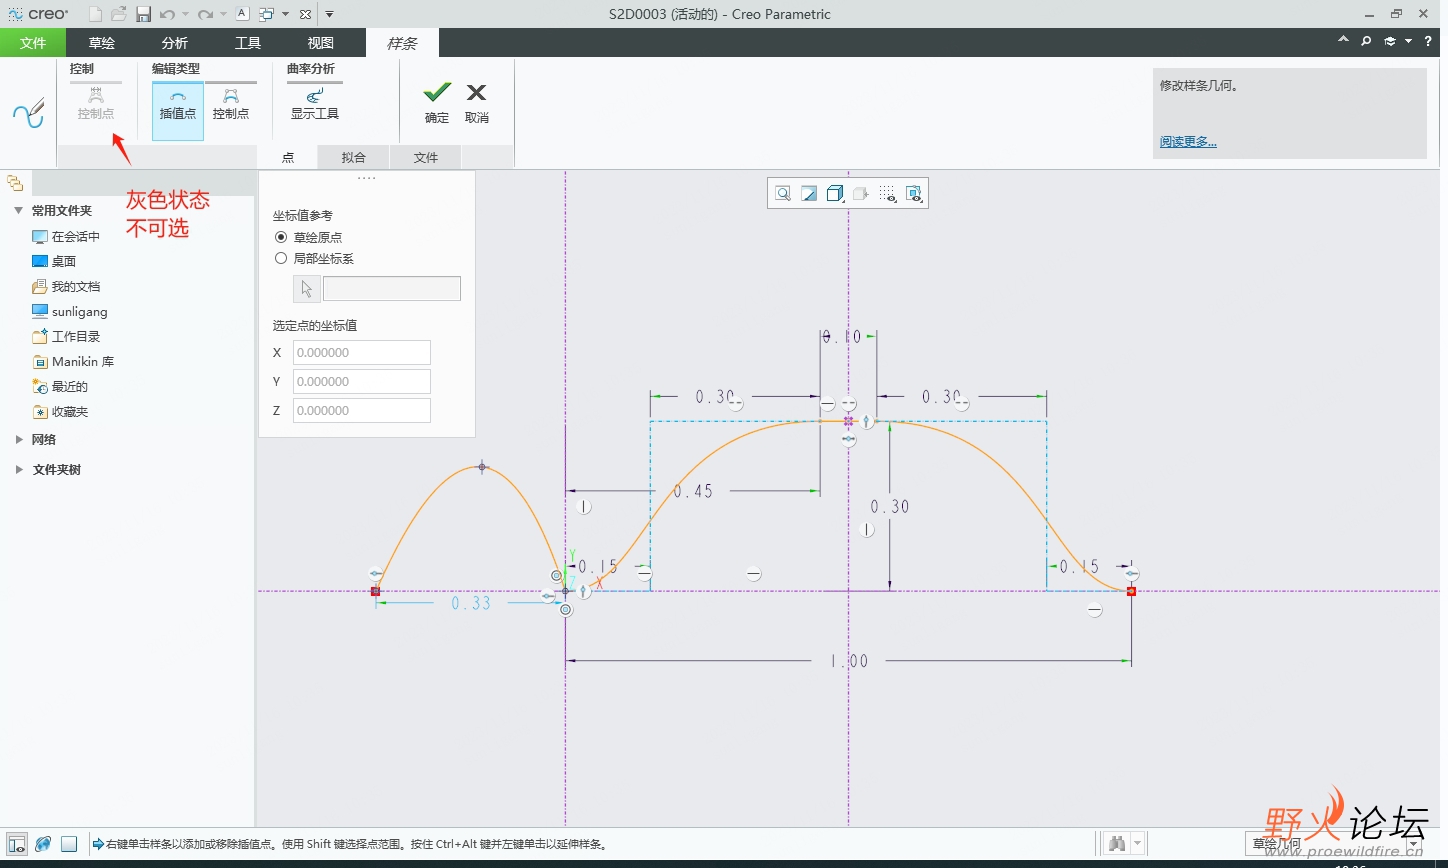Toggle navigator pane icon in status bar

17,844
